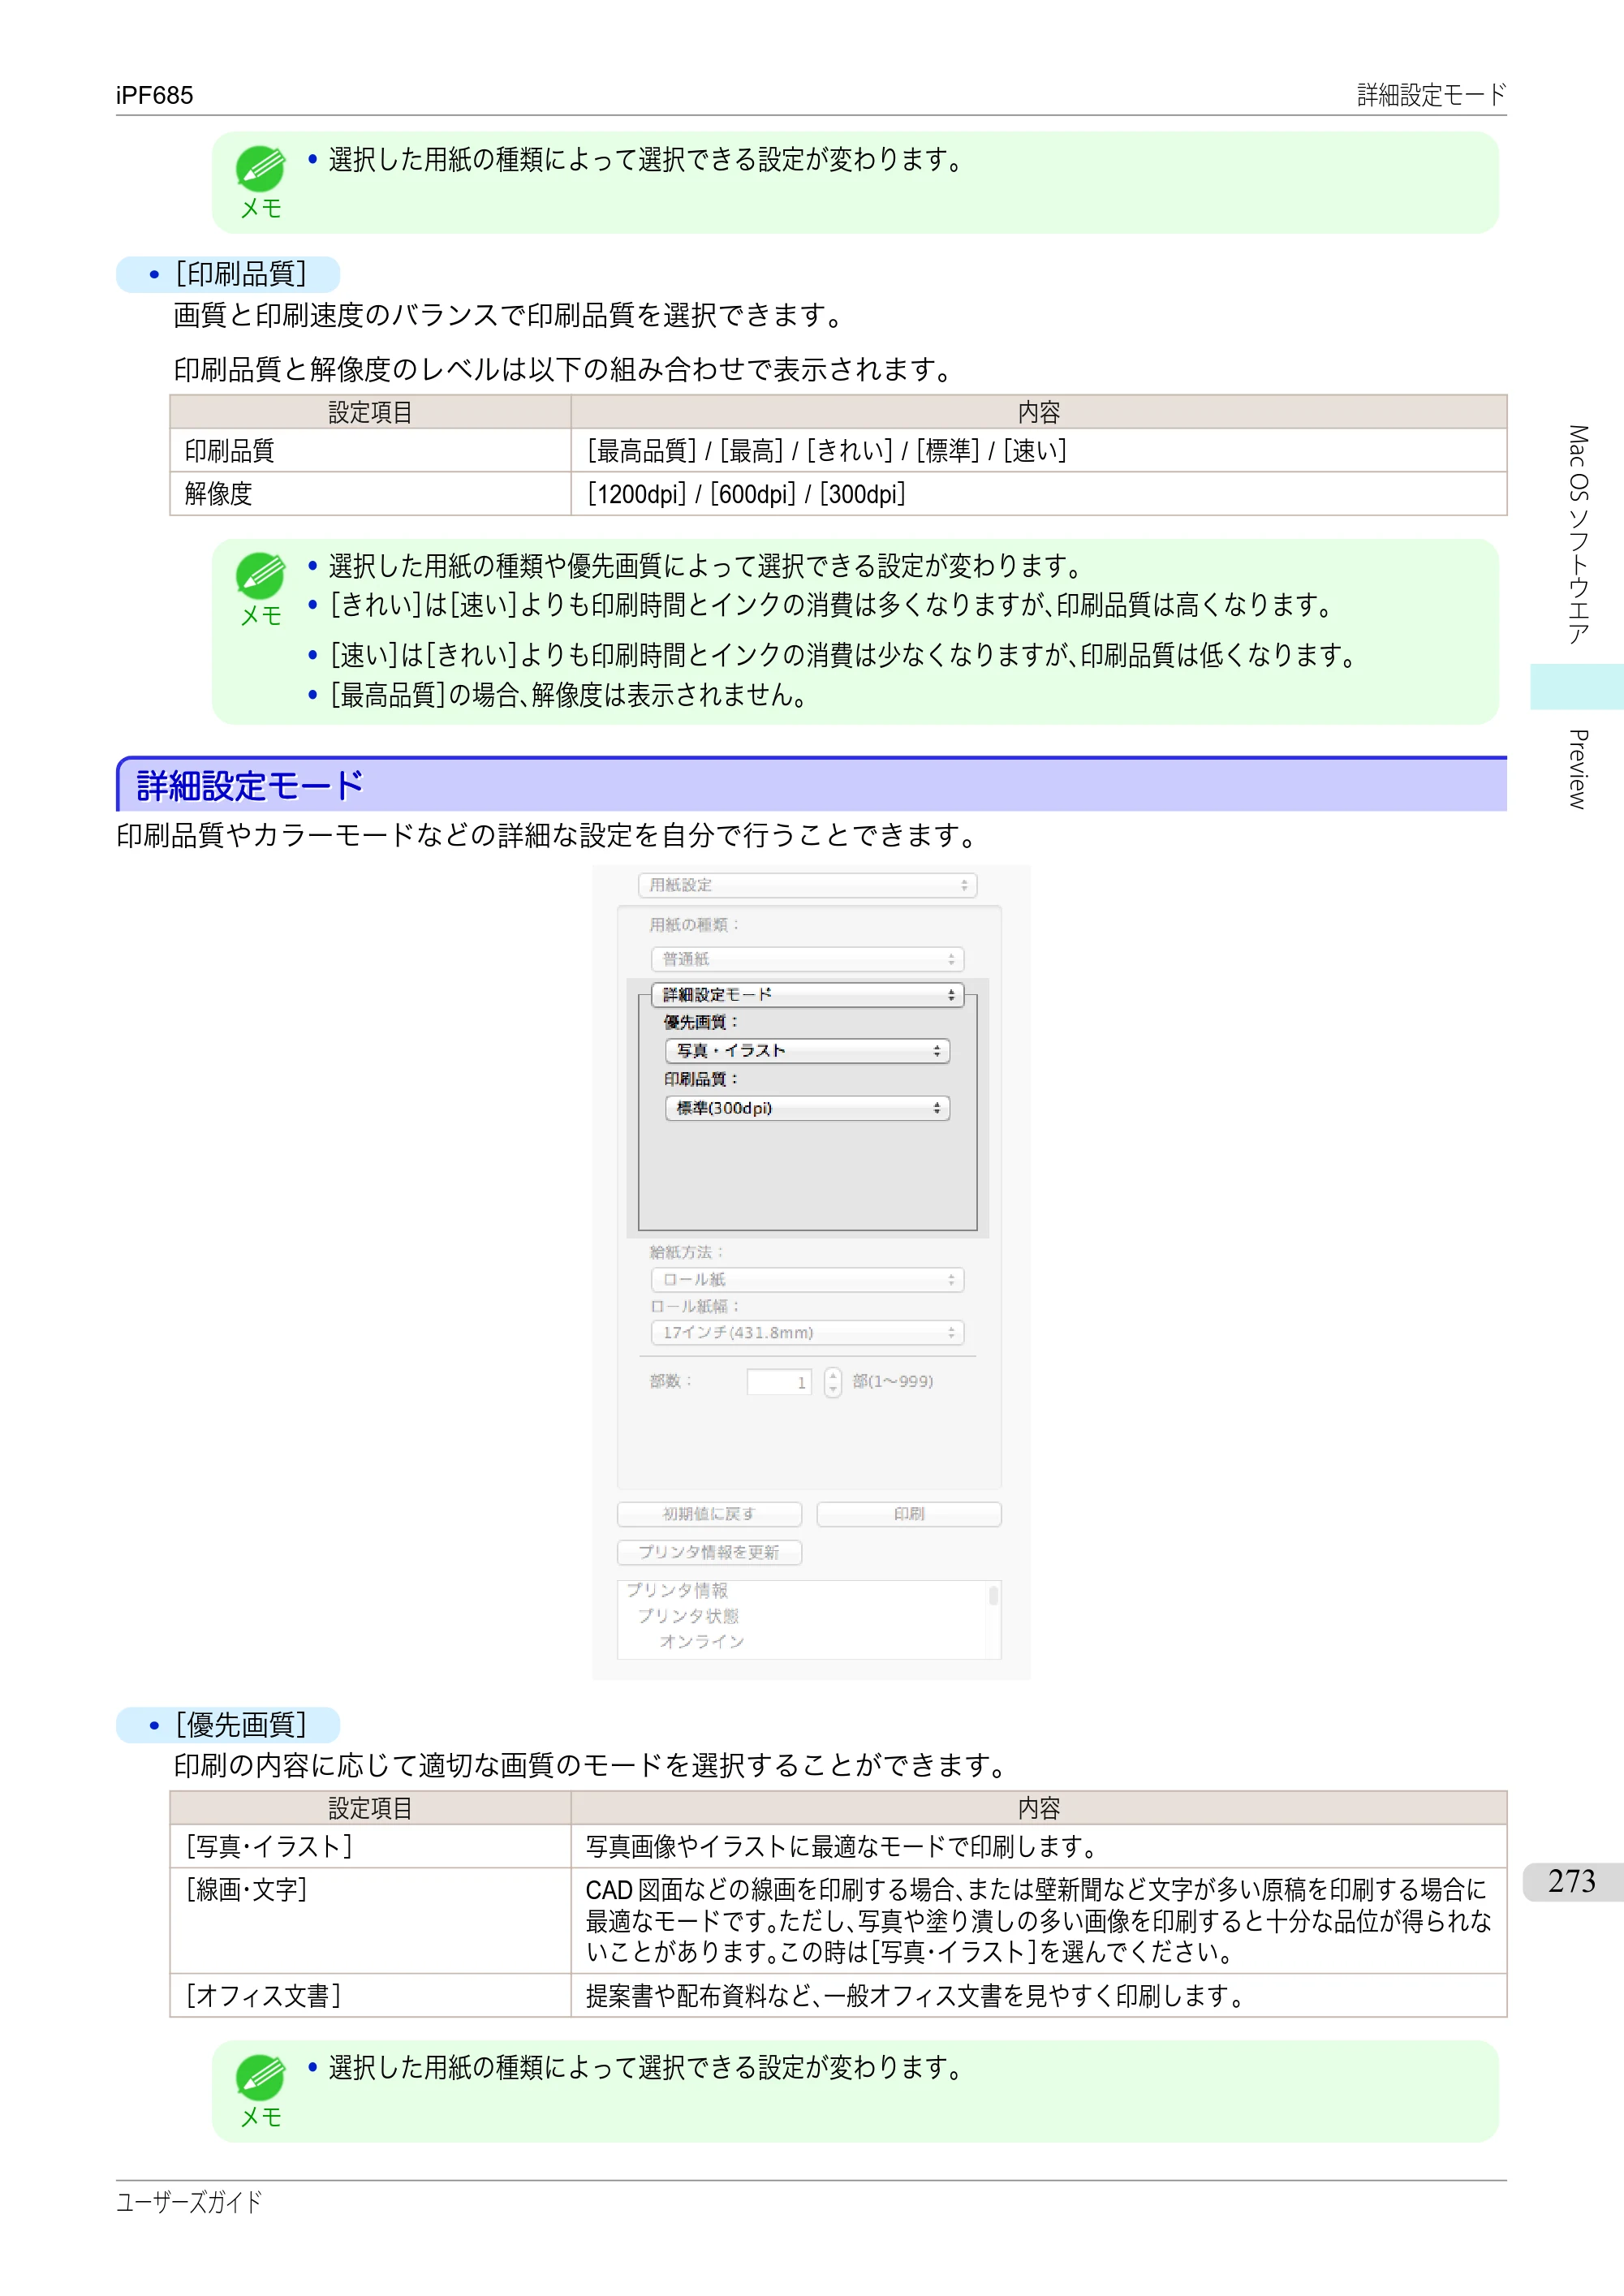Click the [最高品質] / [最高] / [きれい] quality cell
The height and width of the screenshot is (2296, 1624).
(x=1038, y=451)
